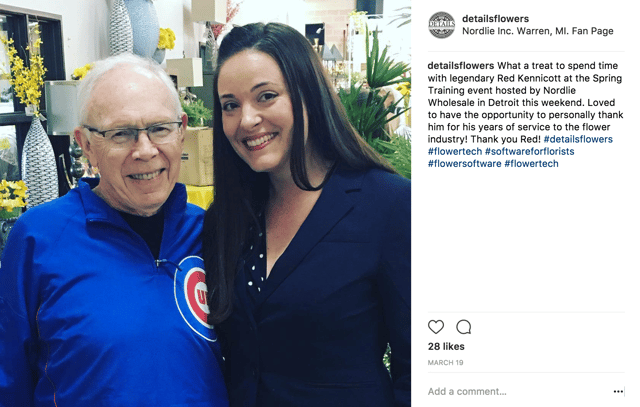The image size is (640, 407).
Task: Open Nordlie Inc. Warren, MI. Fan Page location
Action: 538,31
